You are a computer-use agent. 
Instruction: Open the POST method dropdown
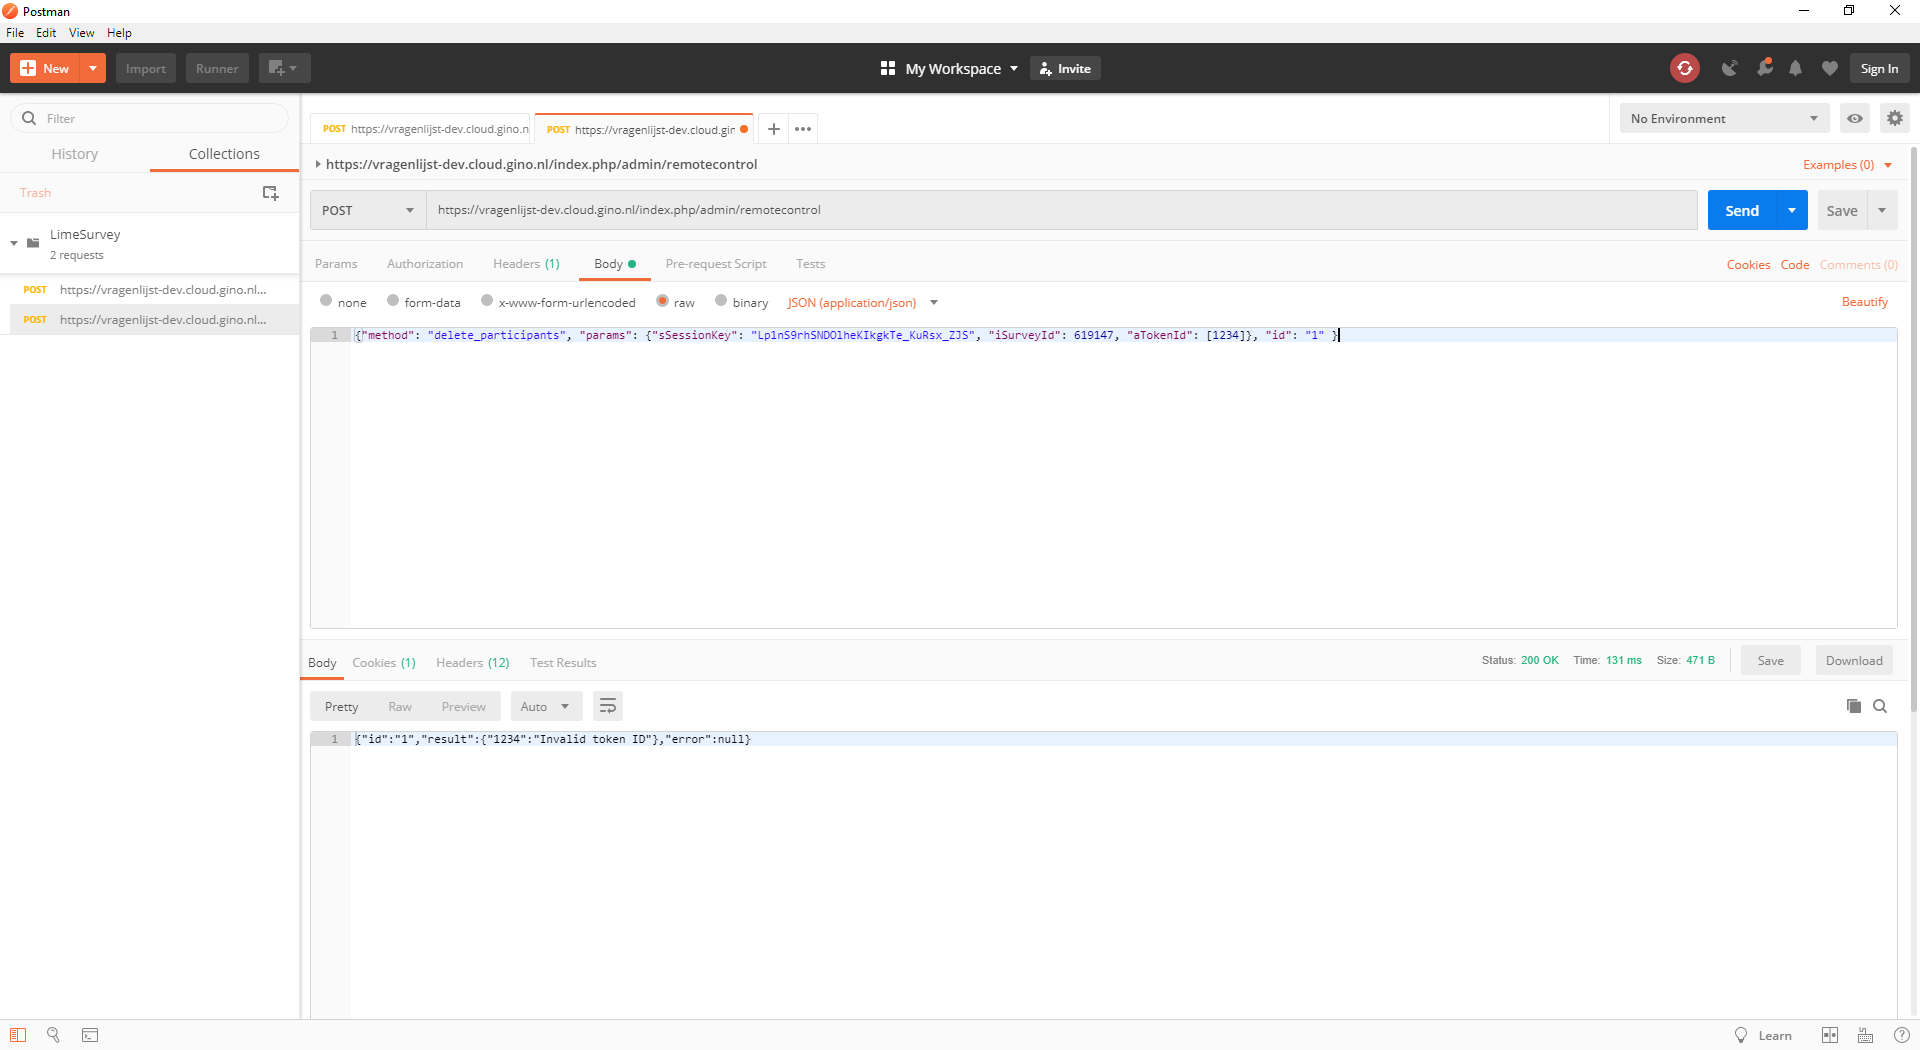(367, 210)
